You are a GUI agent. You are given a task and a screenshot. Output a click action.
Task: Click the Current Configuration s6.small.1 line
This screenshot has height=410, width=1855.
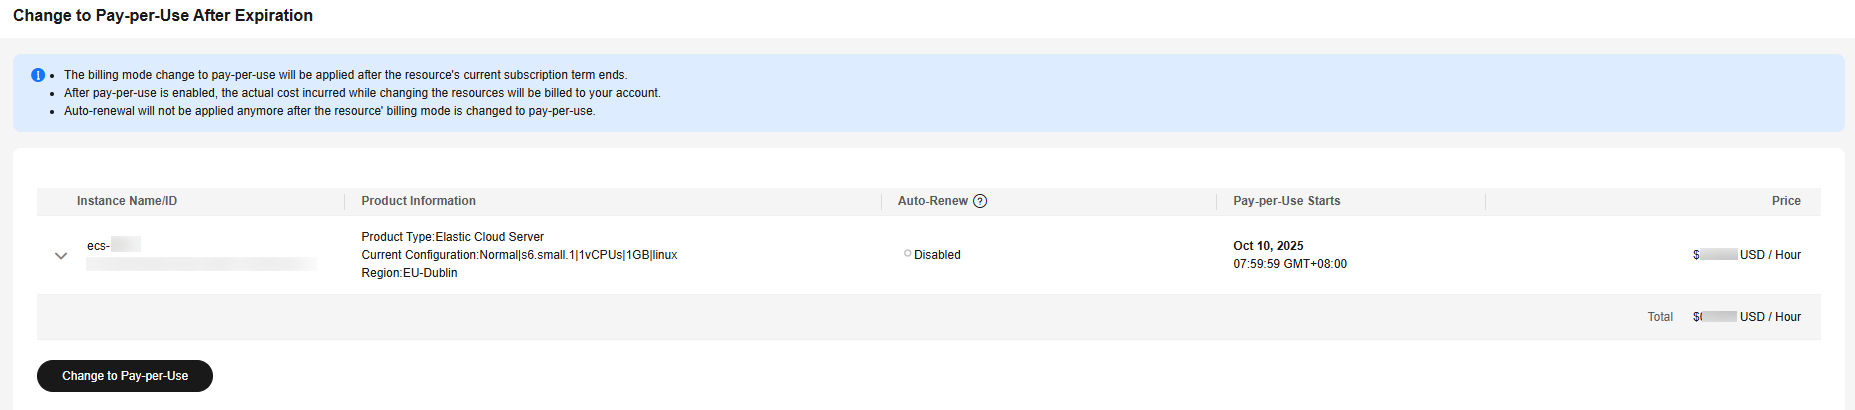pyautogui.click(x=519, y=255)
